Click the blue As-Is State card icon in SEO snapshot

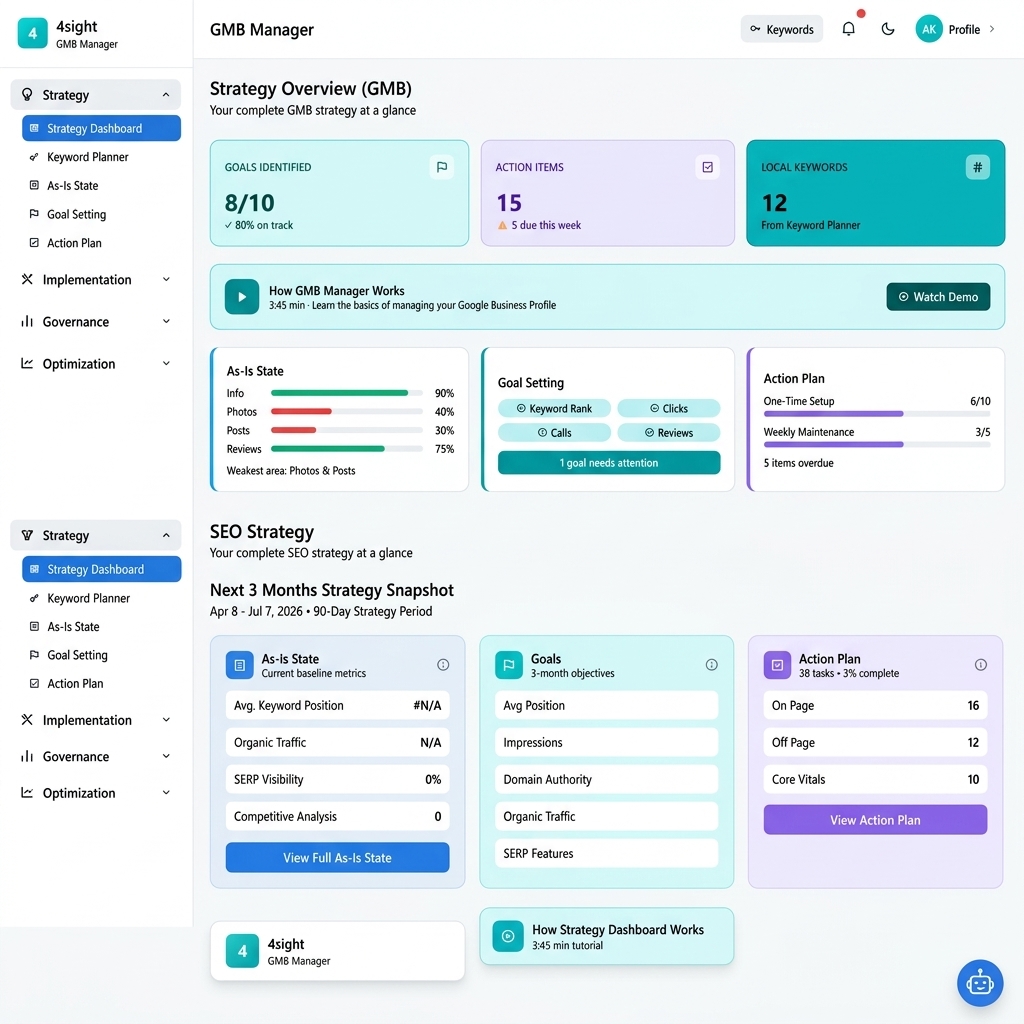coord(240,665)
